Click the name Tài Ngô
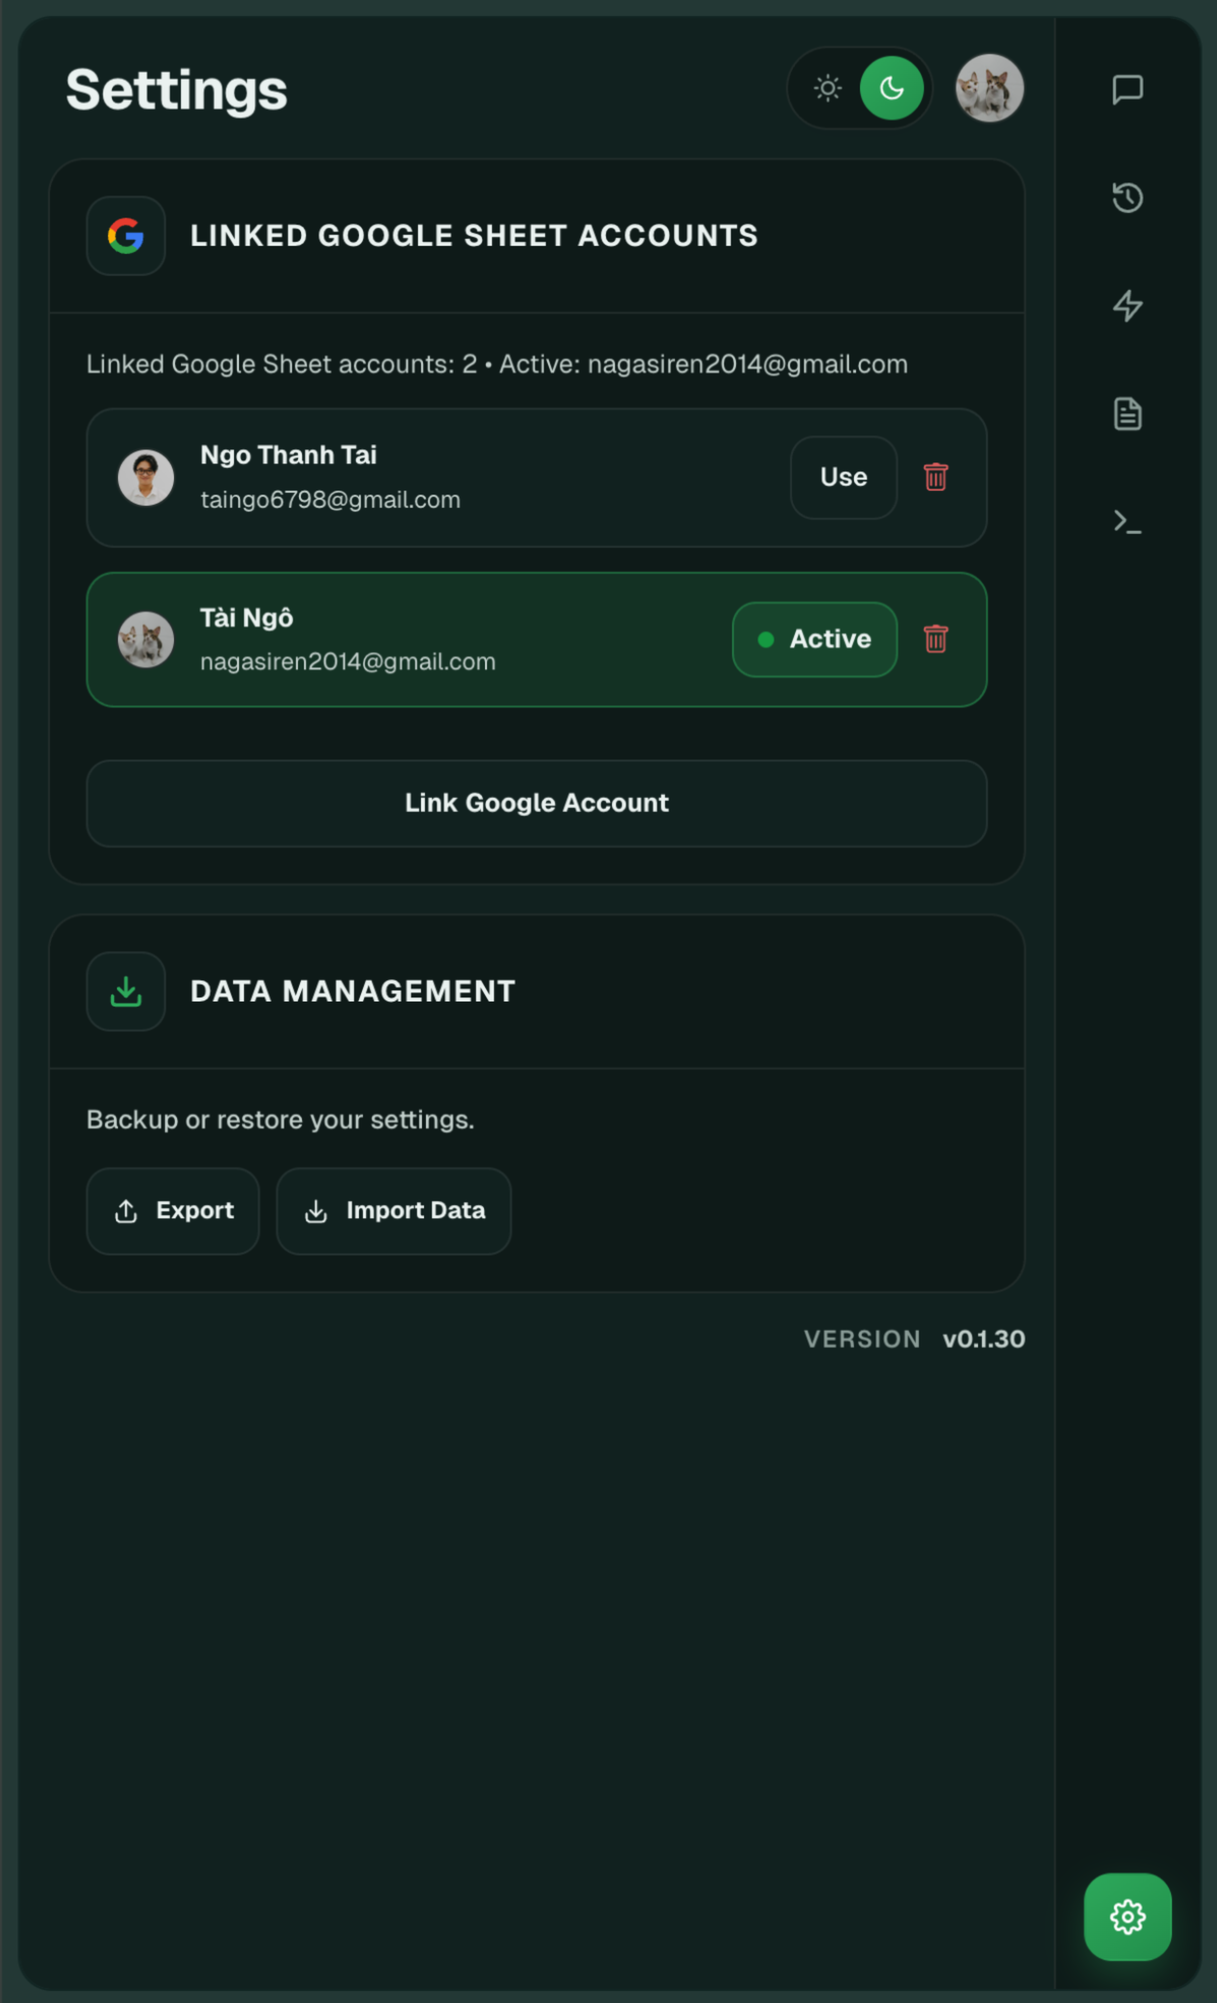Viewport: 1217px width, 2003px height. coord(246,617)
